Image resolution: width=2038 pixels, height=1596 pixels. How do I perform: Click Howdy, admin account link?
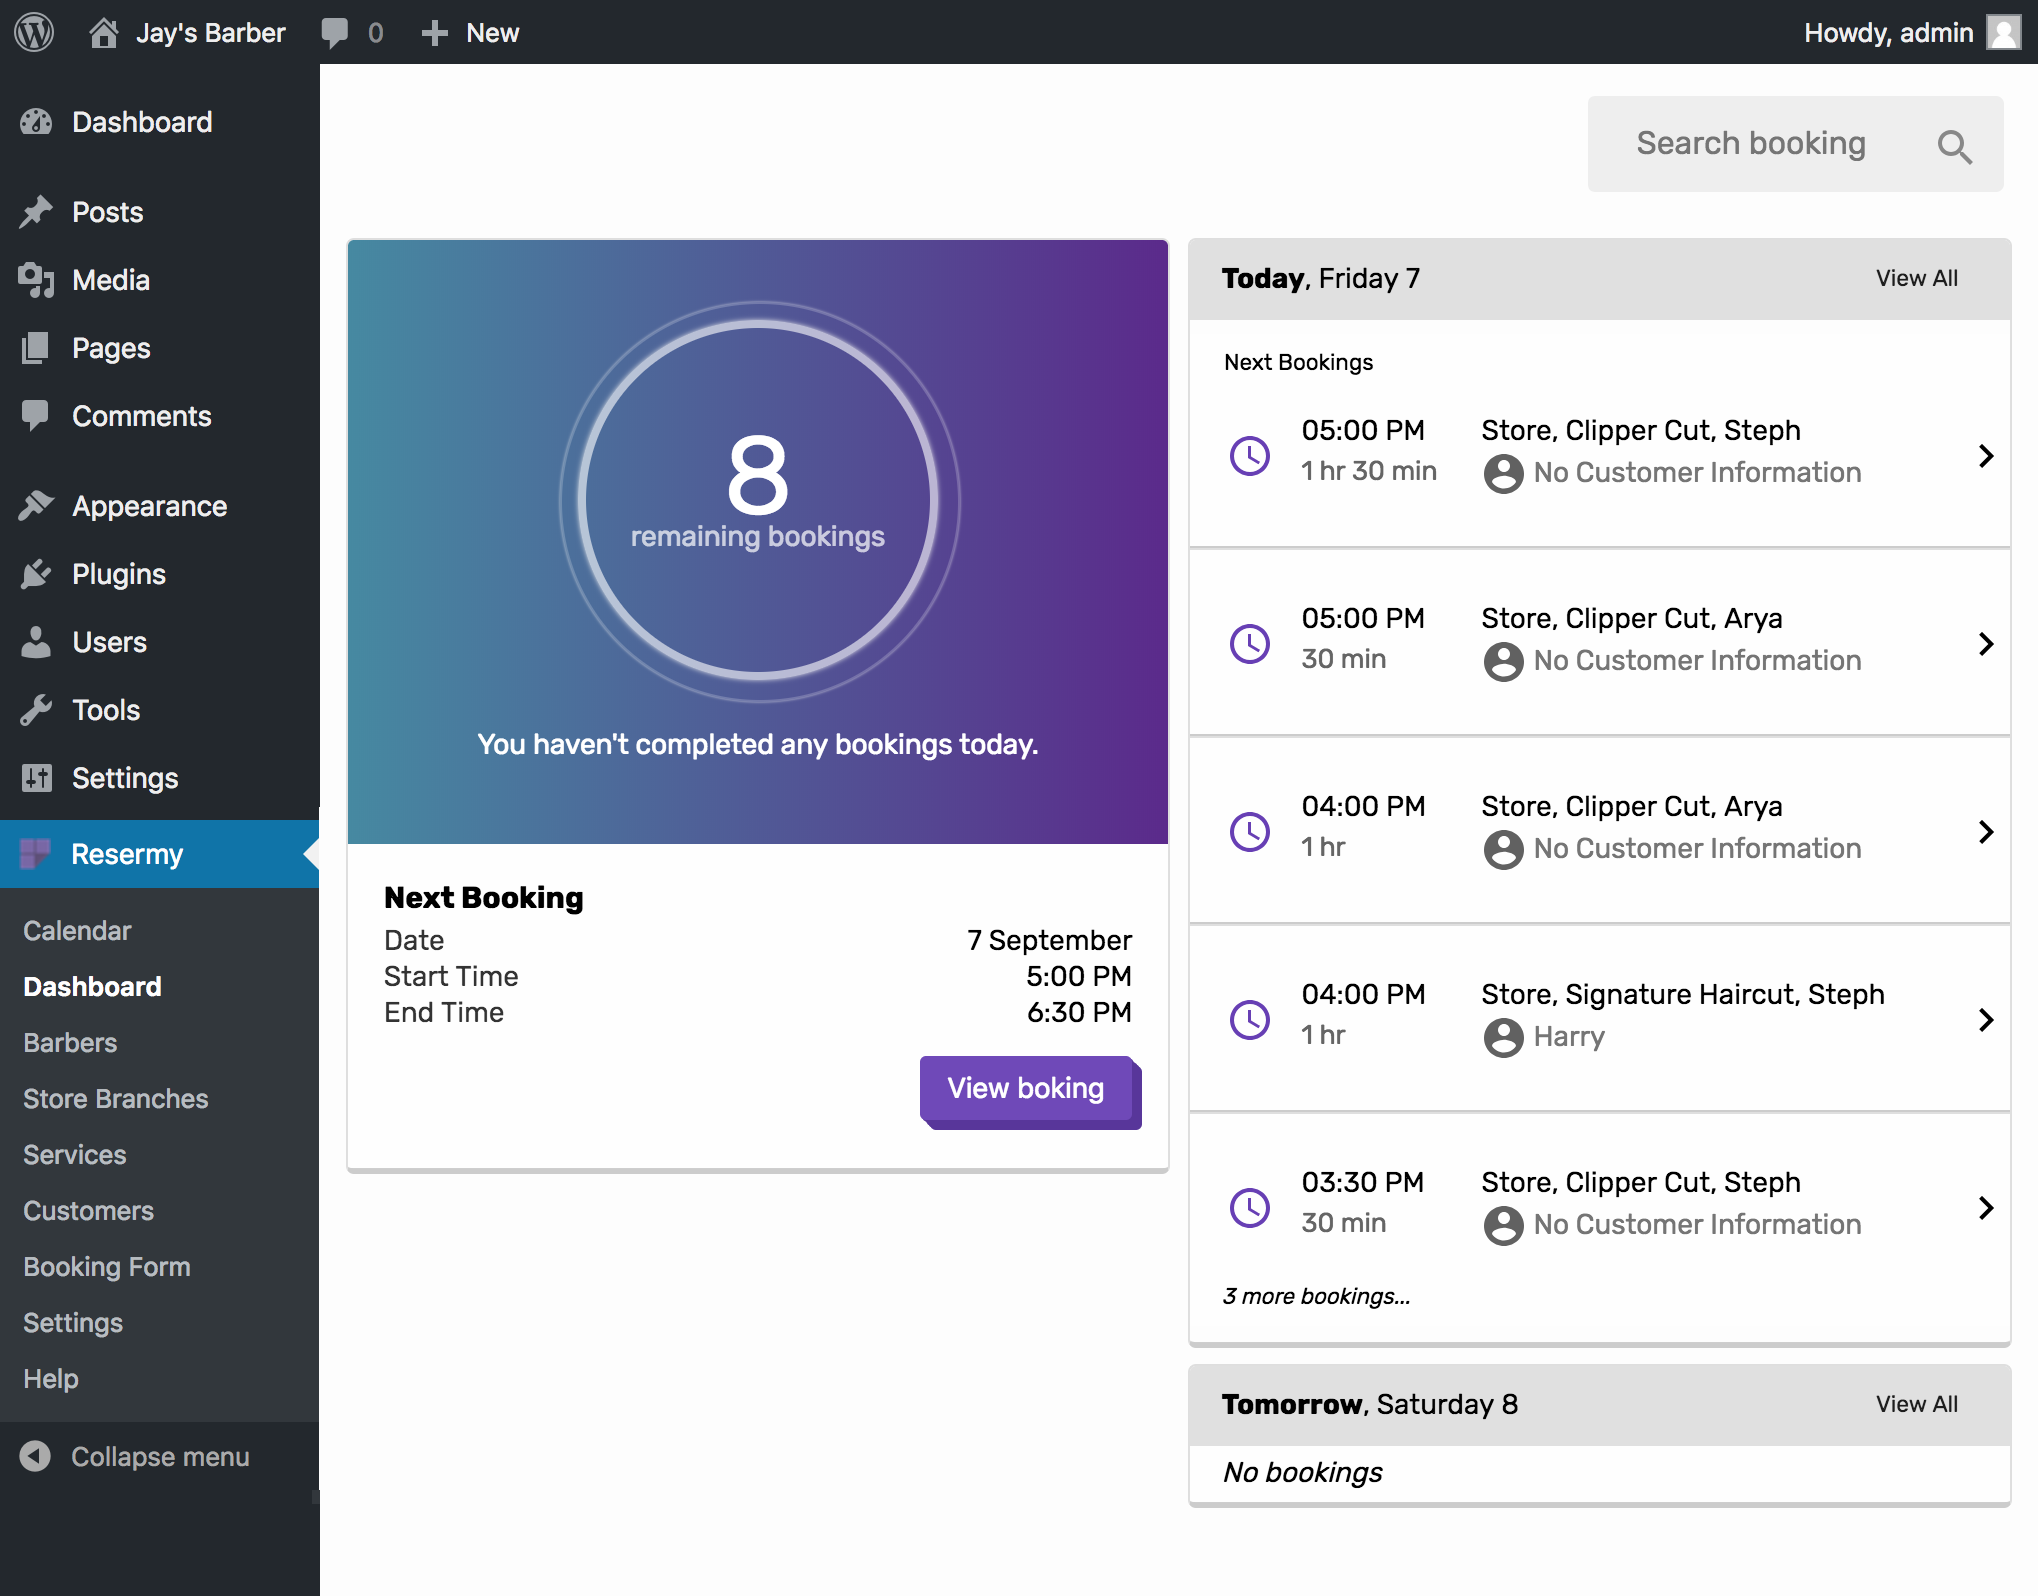pyautogui.click(x=1888, y=33)
